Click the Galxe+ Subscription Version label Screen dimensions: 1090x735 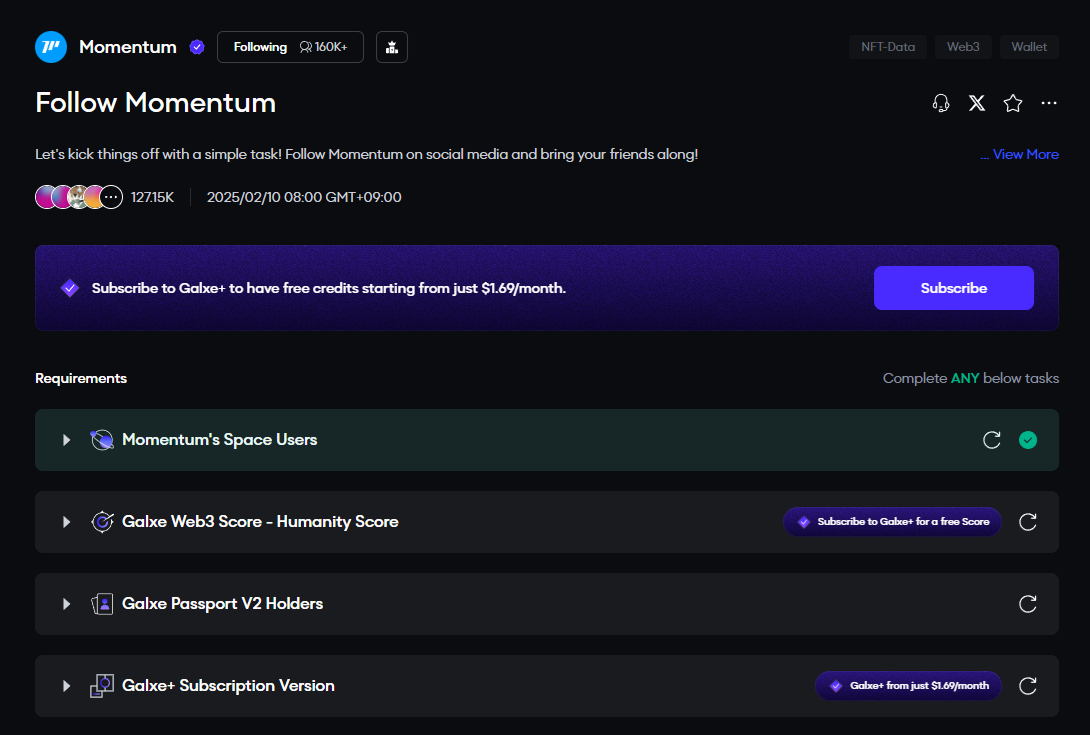pyautogui.click(x=228, y=686)
